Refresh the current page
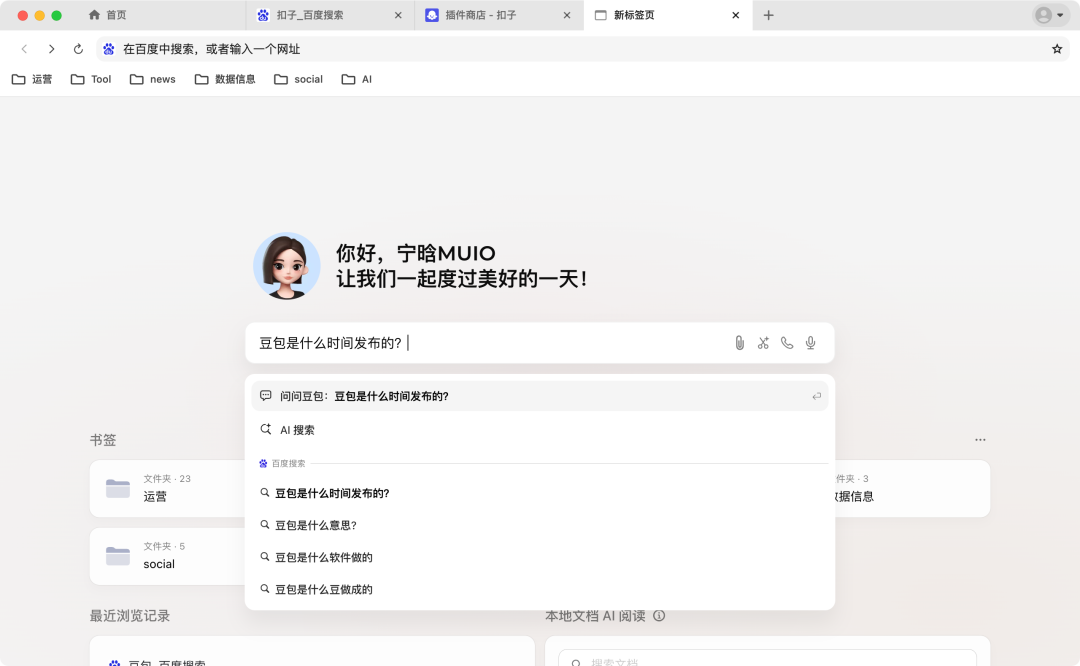Viewport: 1080px width, 666px height. 79,48
